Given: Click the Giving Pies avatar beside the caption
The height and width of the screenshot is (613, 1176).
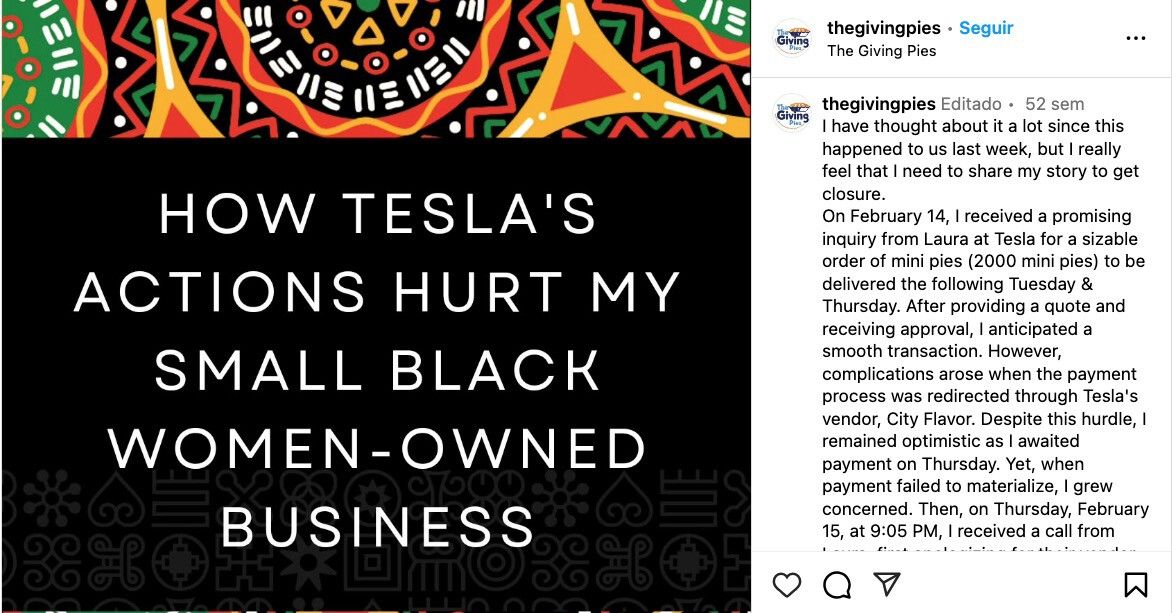Looking at the screenshot, I should coord(793,113).
